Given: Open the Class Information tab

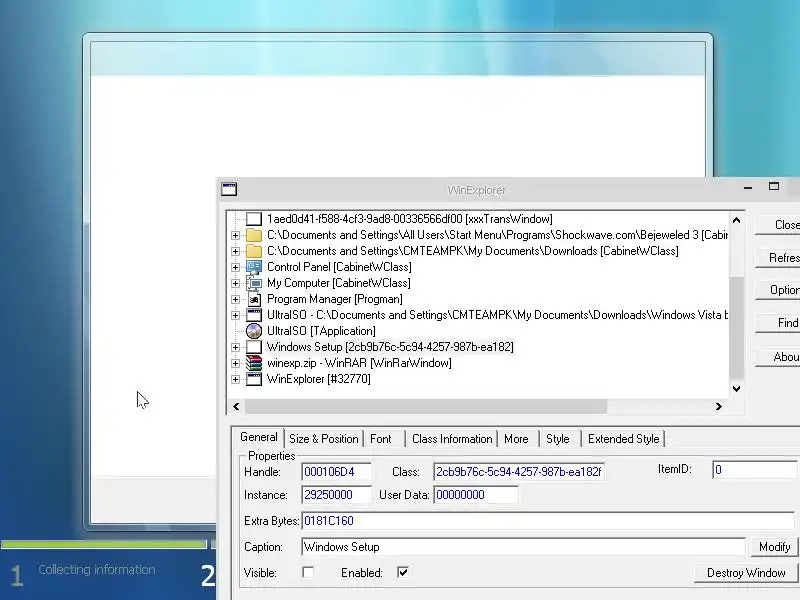Looking at the screenshot, I should [x=452, y=439].
